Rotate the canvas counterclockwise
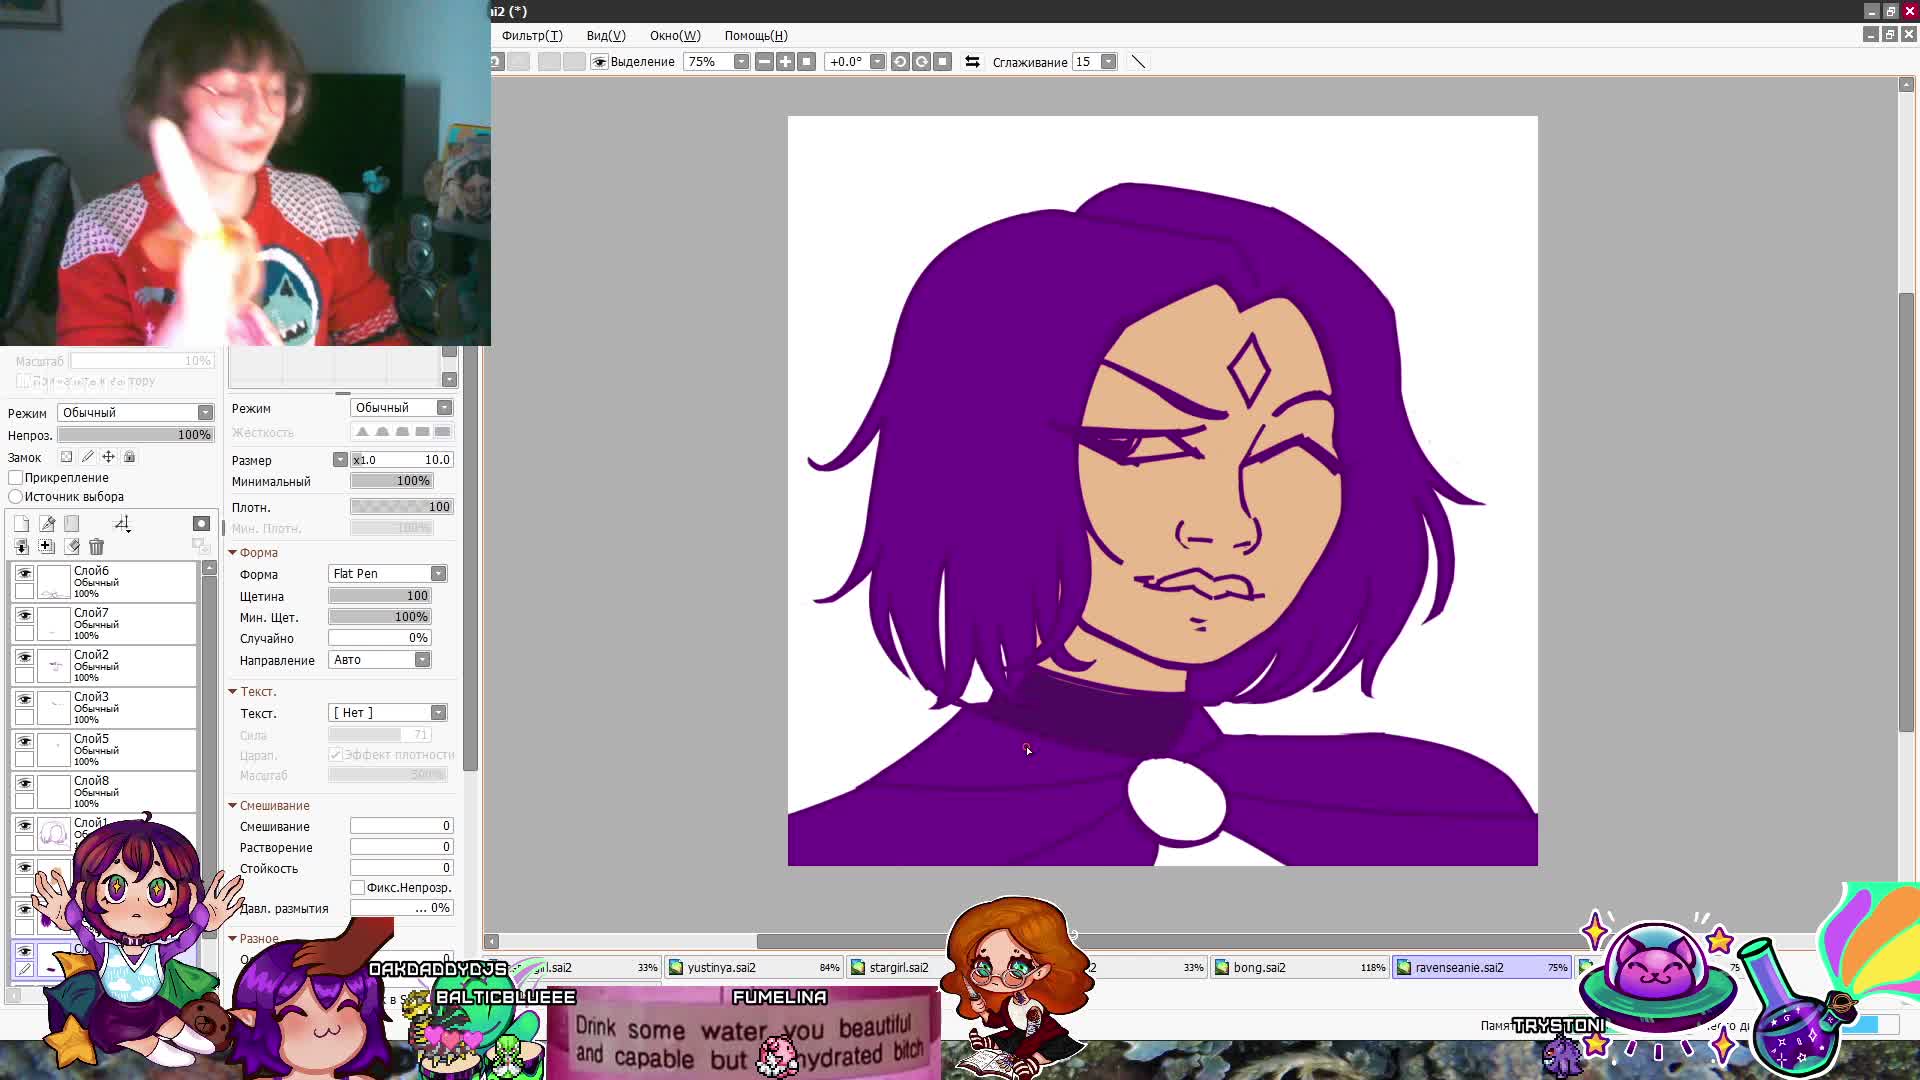 900,62
